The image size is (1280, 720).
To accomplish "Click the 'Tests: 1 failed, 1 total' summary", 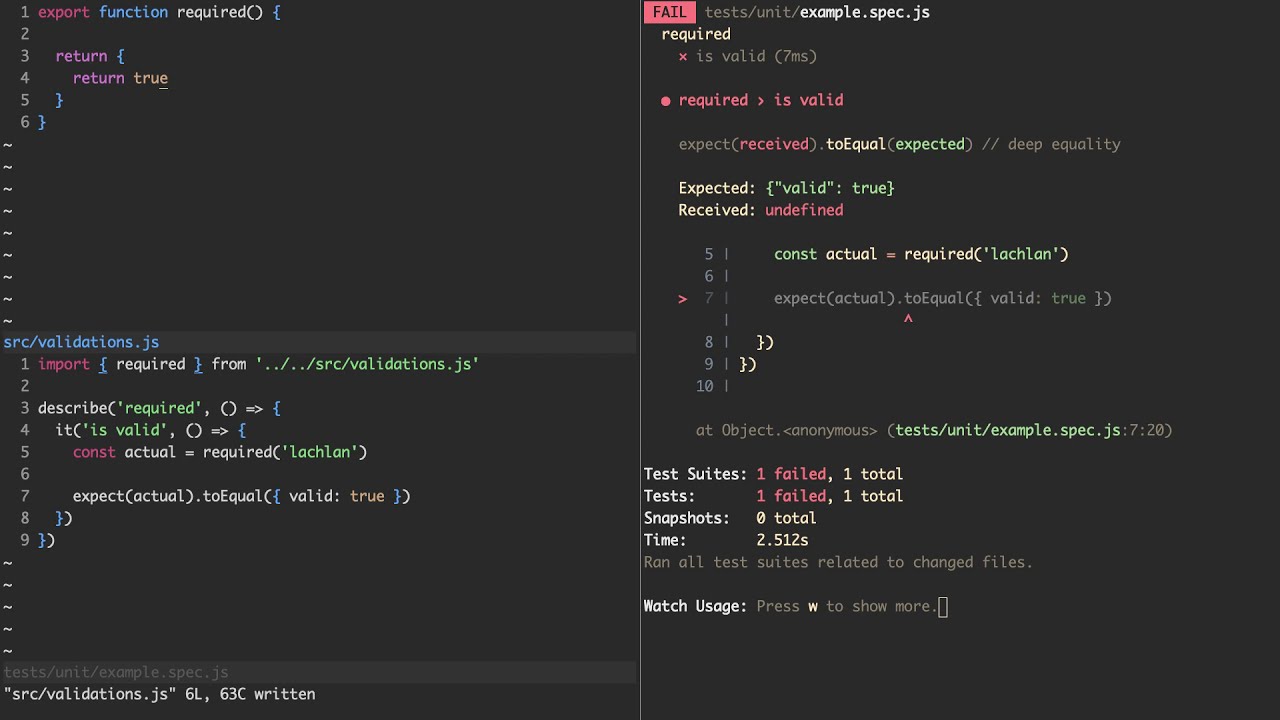I will click(773, 496).
